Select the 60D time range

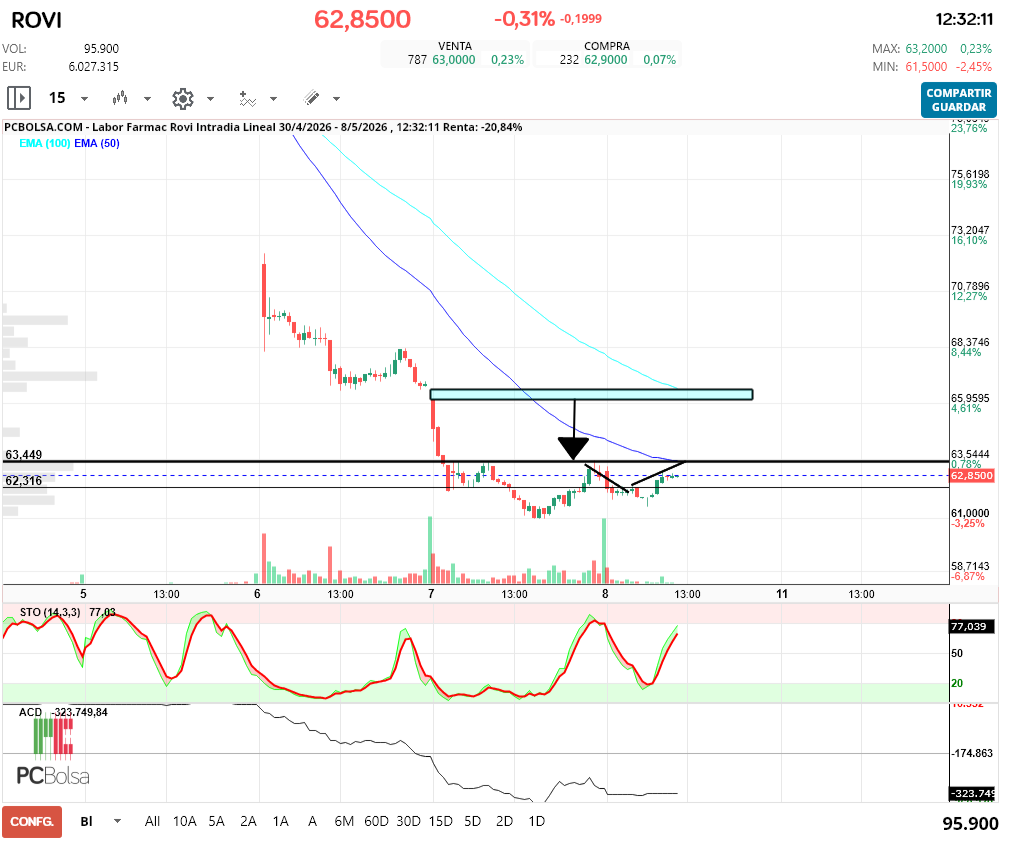[x=376, y=821]
